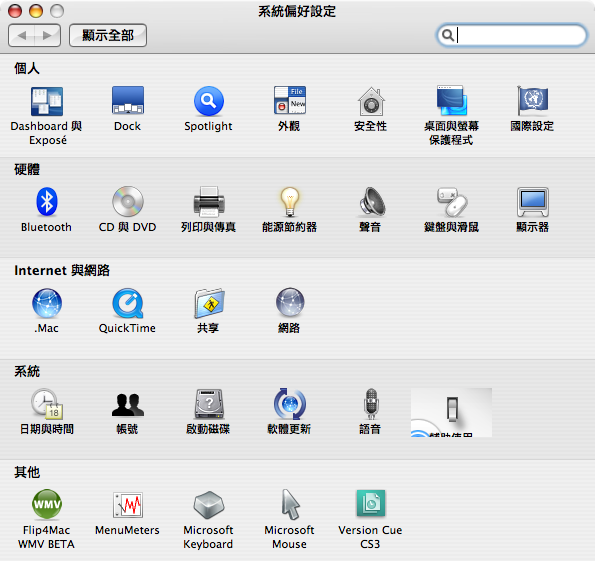Screen dimensions: 595x561
Task: Go back with the left arrow button
Action: (x=22, y=35)
